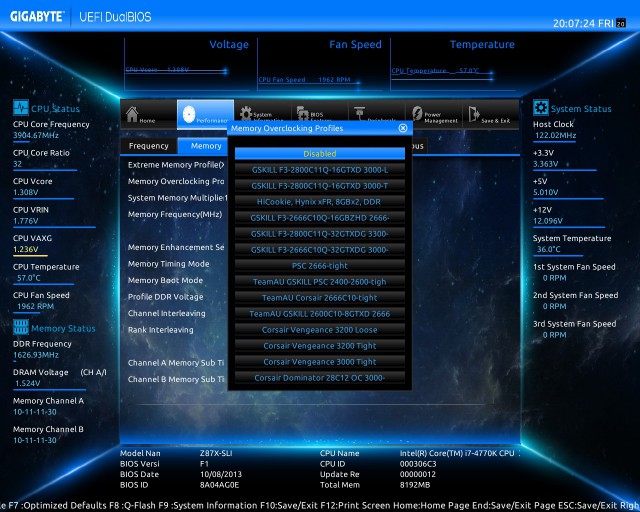The height and width of the screenshot is (512, 640).
Task: Click the DDR Frequency 1626.93MHz value
Action: (x=36, y=355)
